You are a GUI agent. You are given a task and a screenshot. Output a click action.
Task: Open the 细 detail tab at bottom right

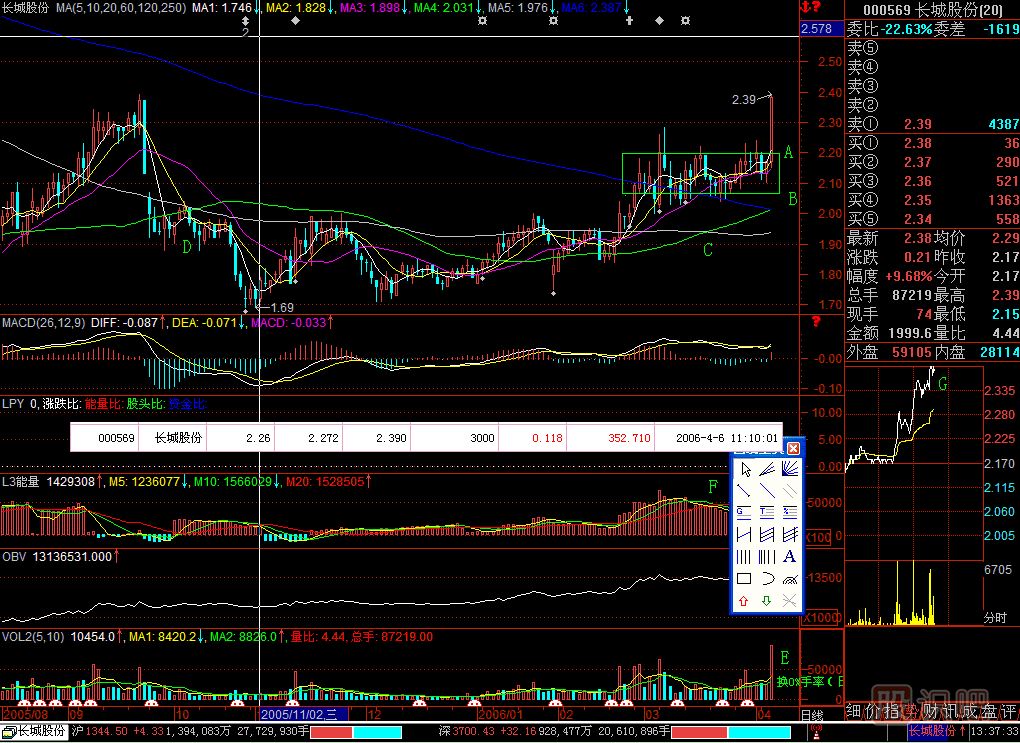pyautogui.click(x=855, y=711)
